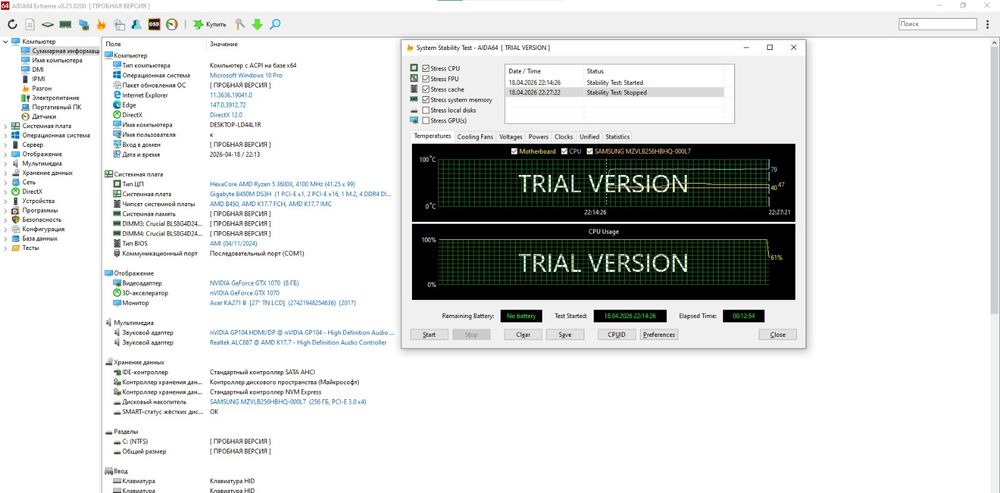The height and width of the screenshot is (493, 1000).
Task: Click the Купить buy button in the toolbar
Action: pos(209,24)
